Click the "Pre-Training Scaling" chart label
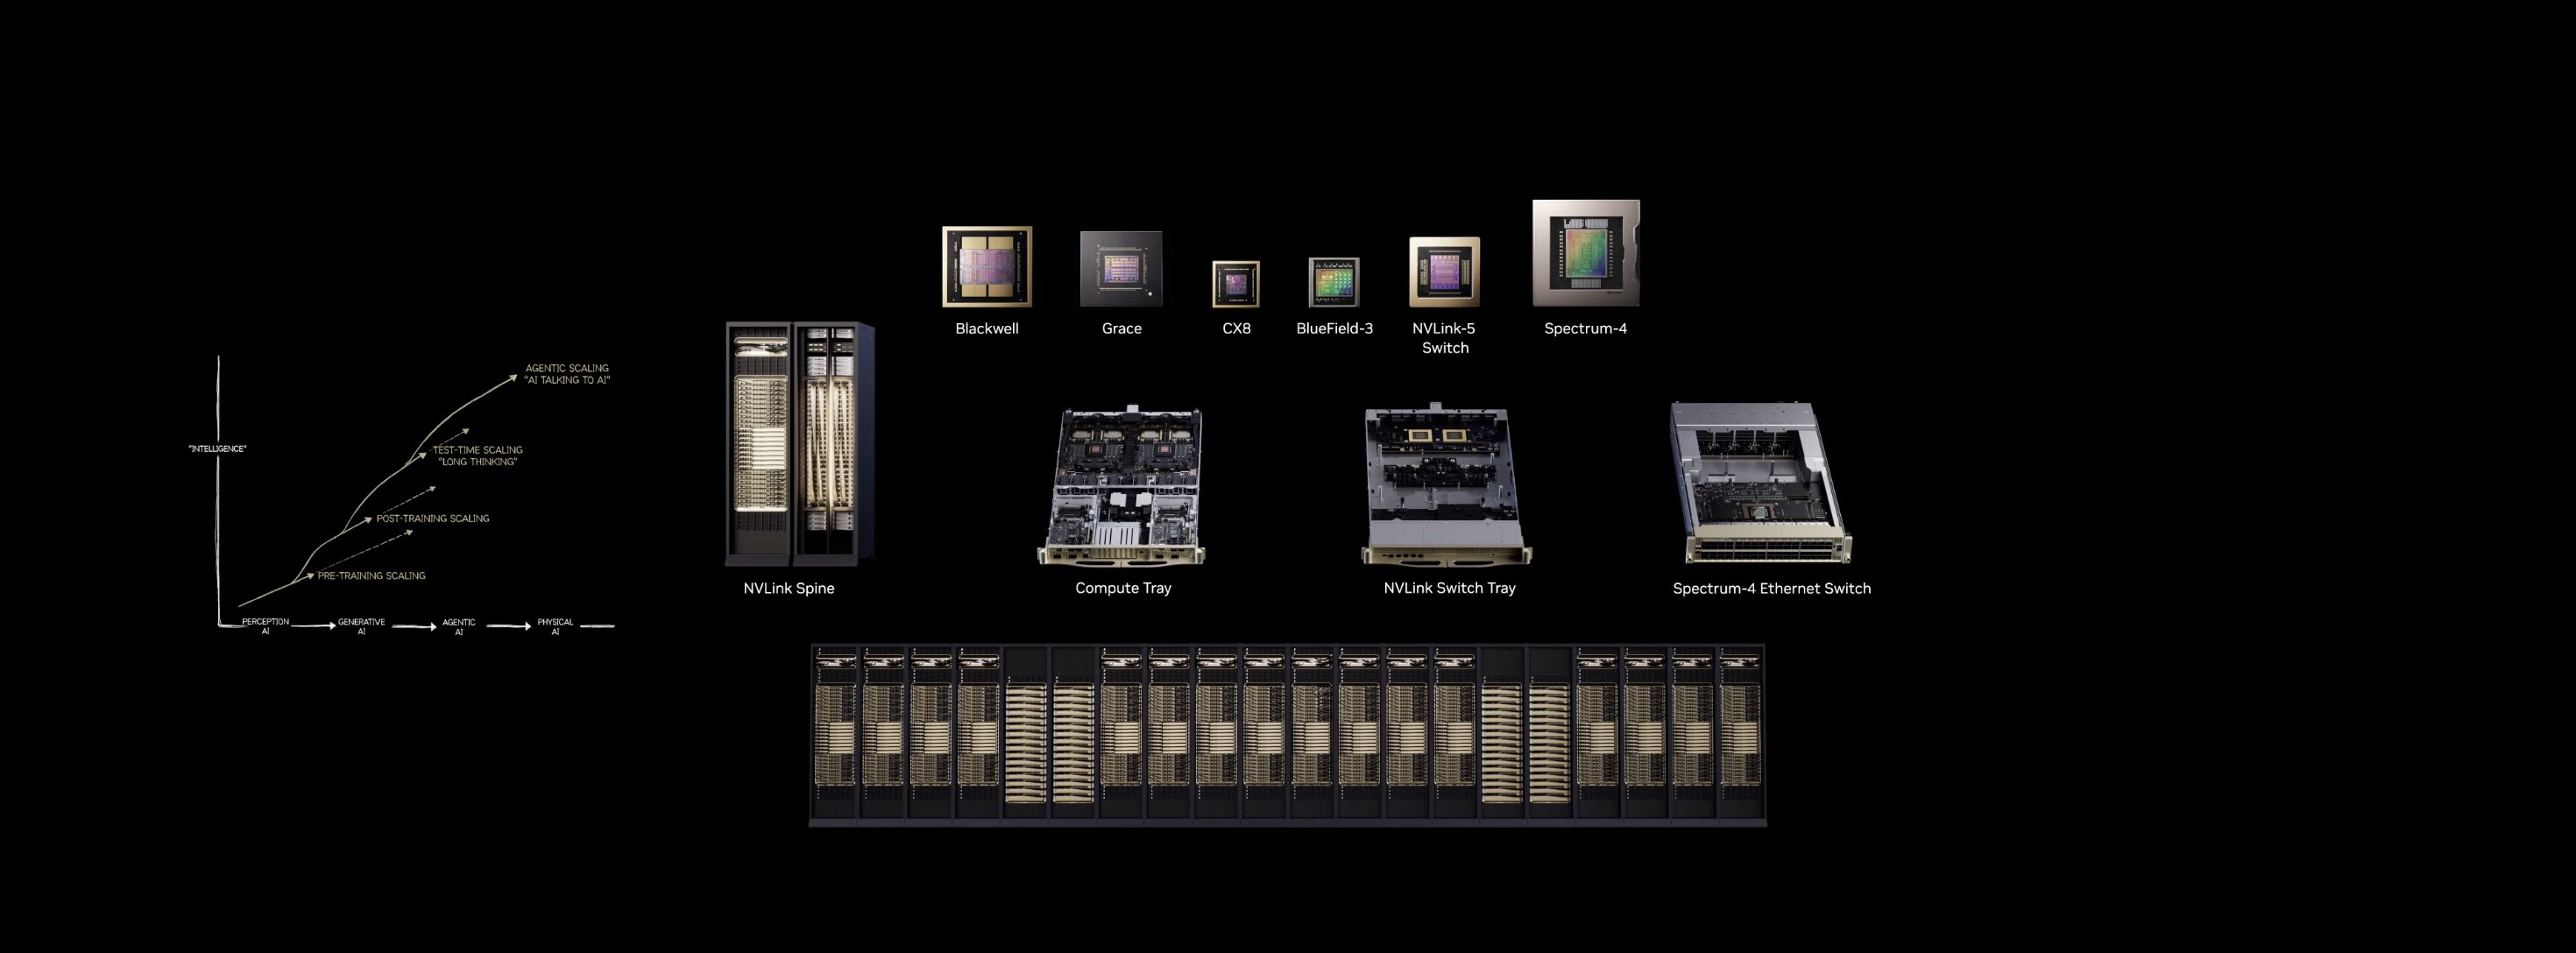This screenshot has height=953, width=2576. (371, 575)
